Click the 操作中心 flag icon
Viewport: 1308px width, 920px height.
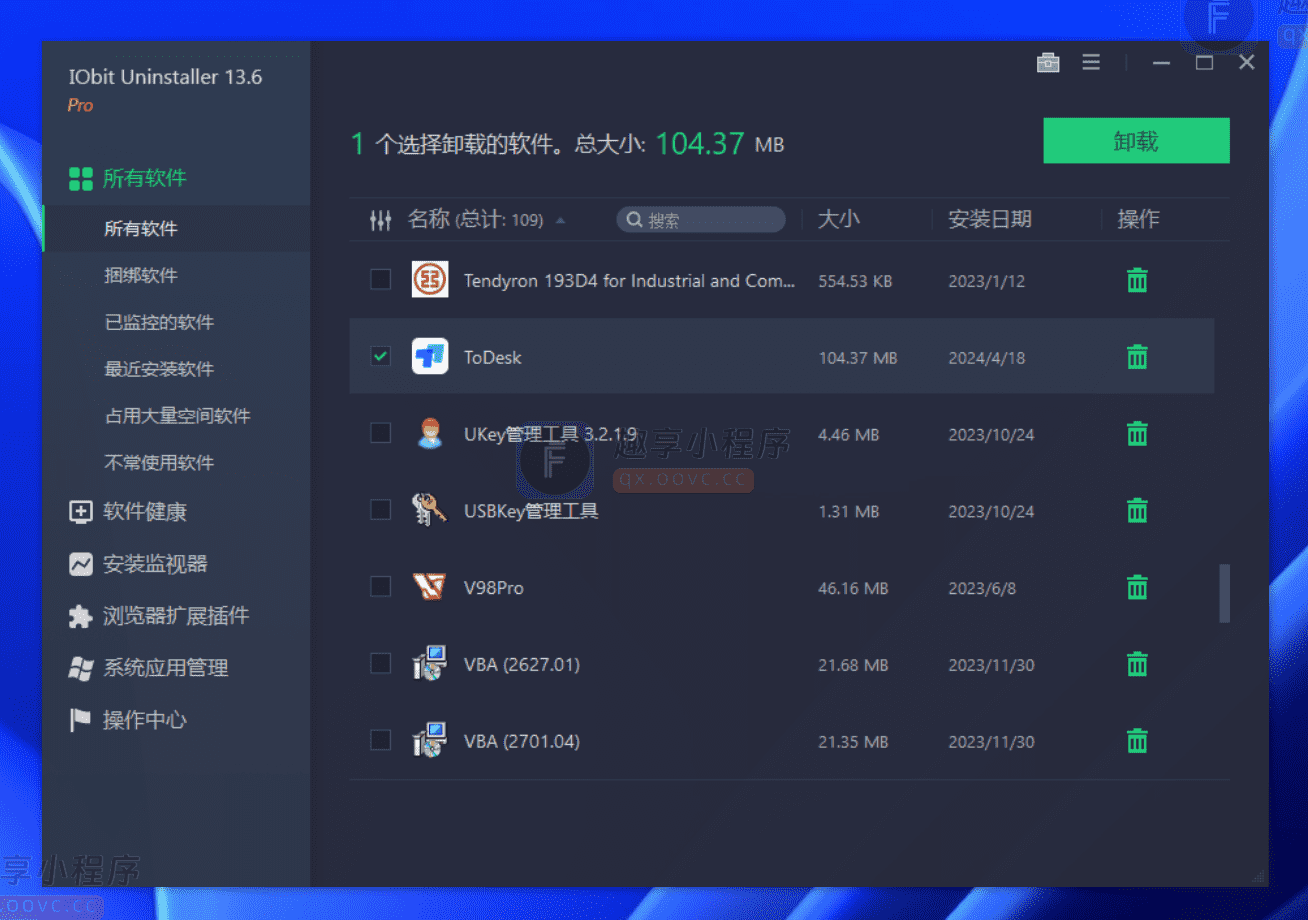[x=80, y=720]
